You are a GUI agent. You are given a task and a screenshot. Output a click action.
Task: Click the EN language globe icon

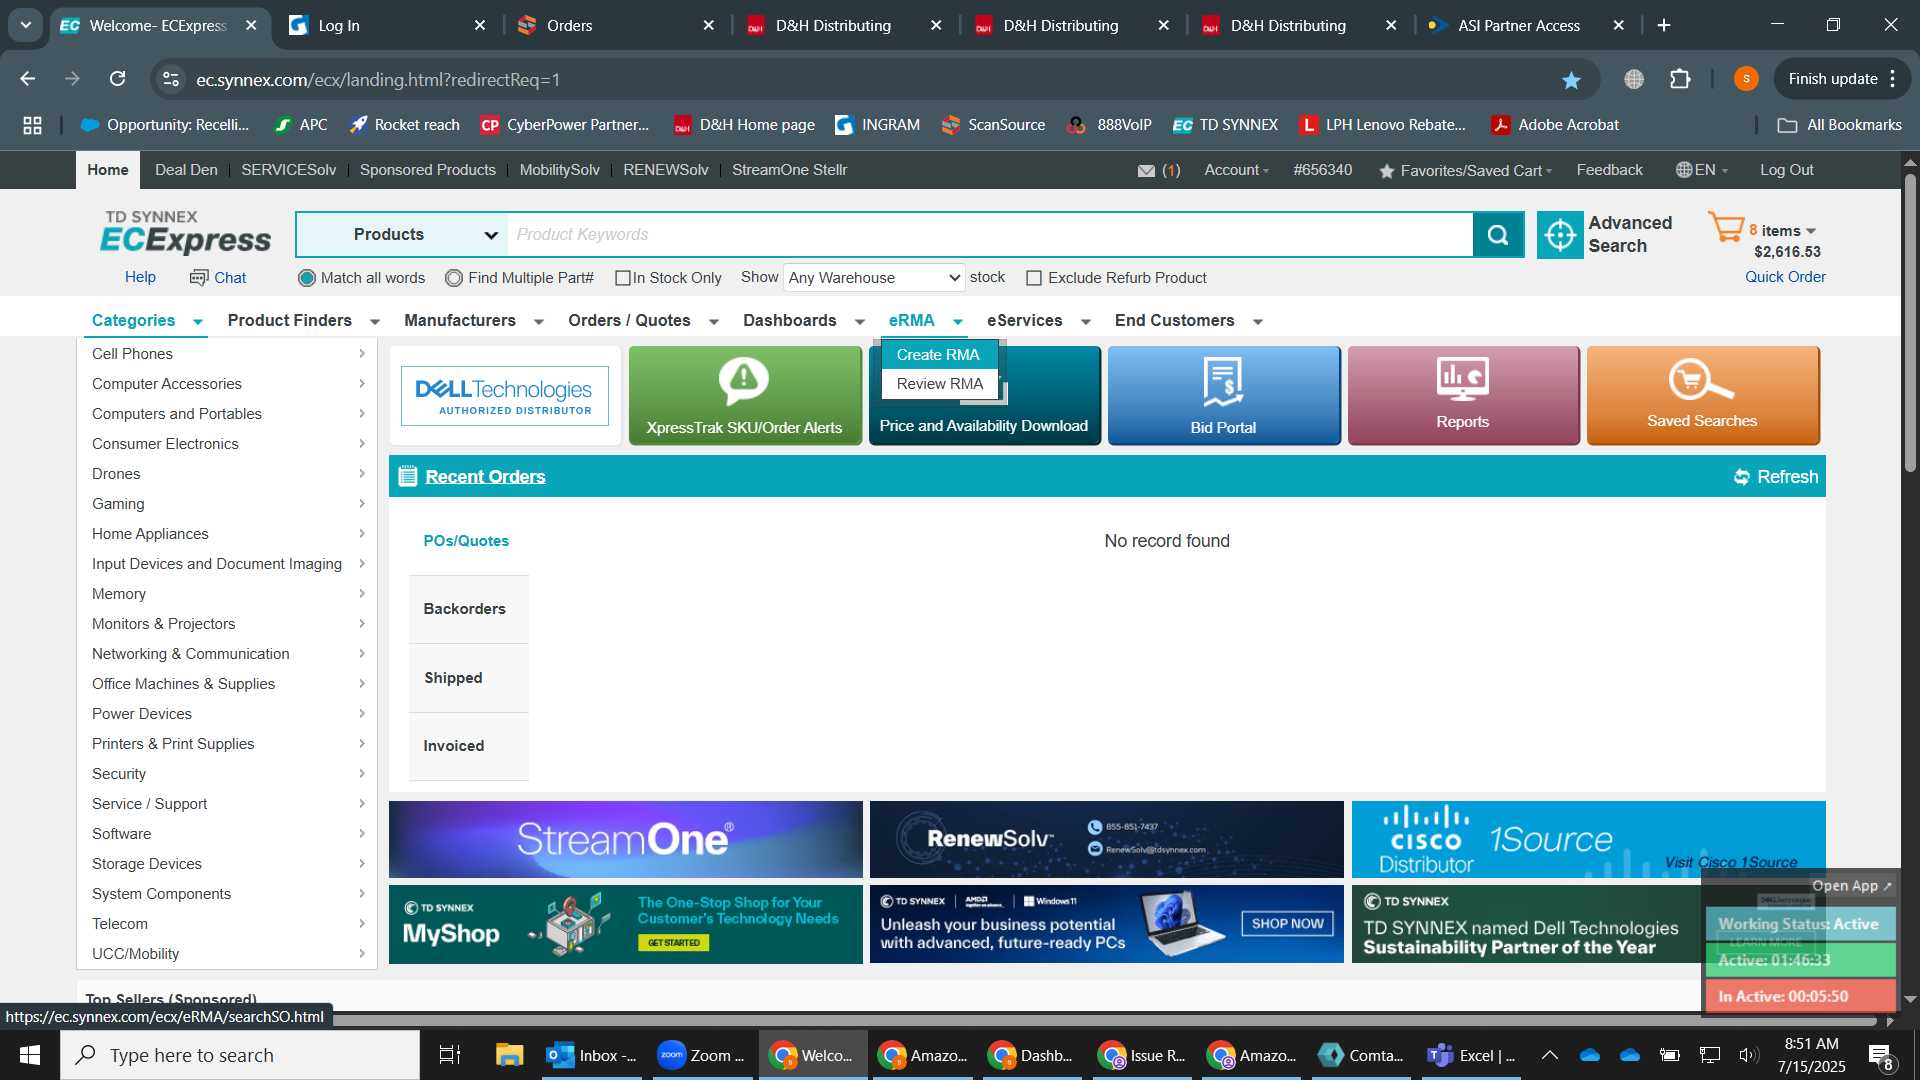1684,170
